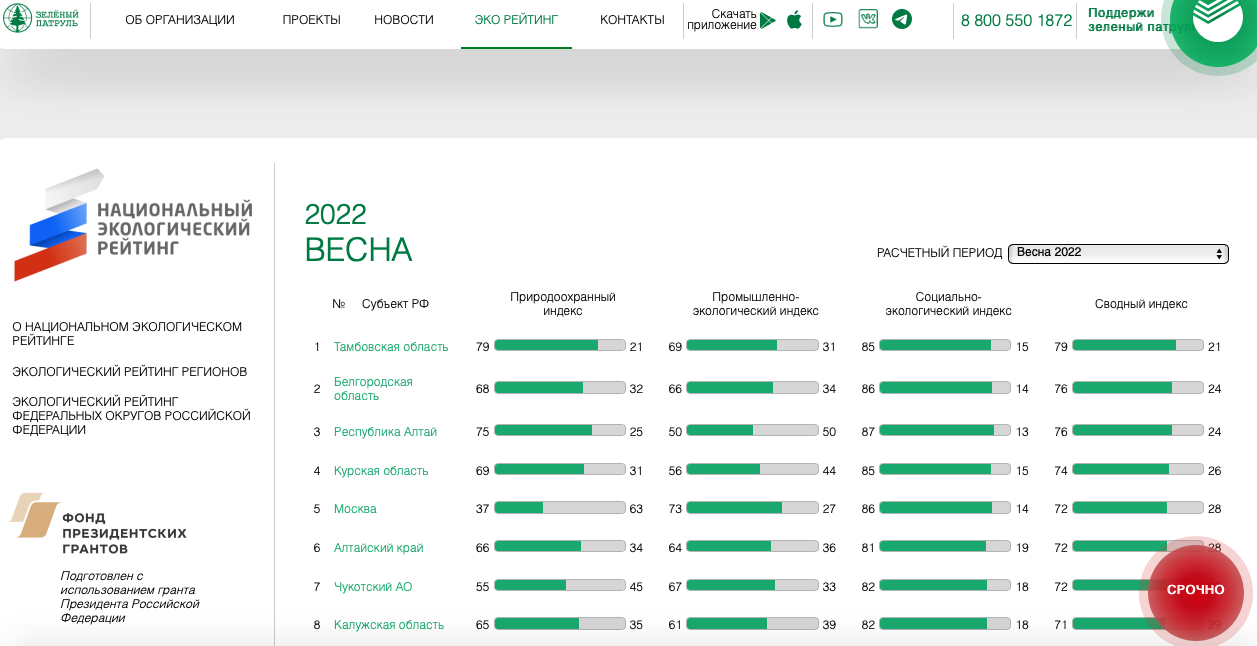This screenshot has width=1257, height=646.
Task: Click the Национальный экологический рейтинг logo
Action: pyautogui.click(x=132, y=227)
